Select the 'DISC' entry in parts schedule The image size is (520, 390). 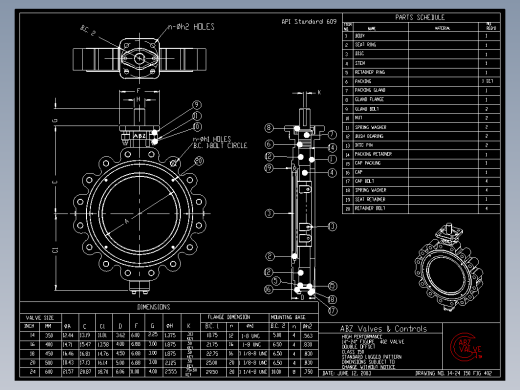[421, 54]
